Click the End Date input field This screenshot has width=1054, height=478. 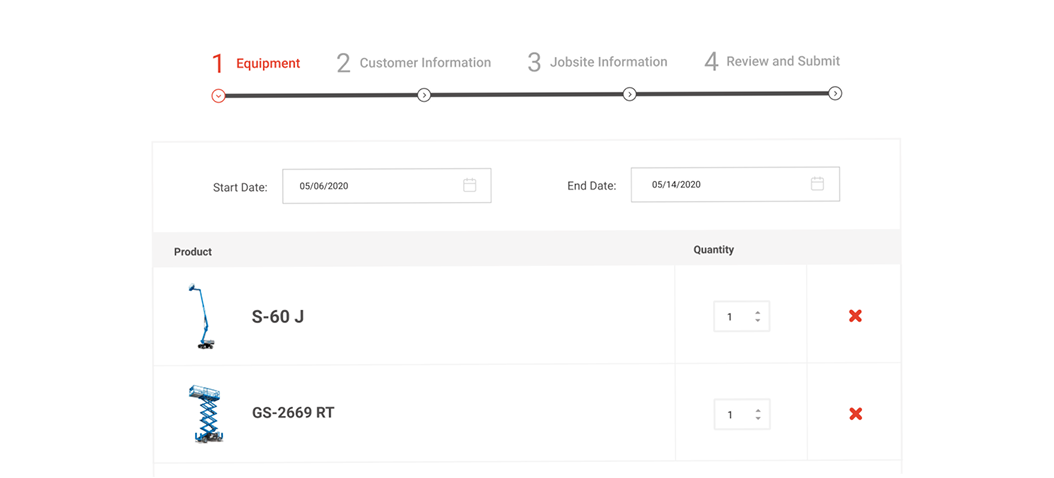(720, 185)
